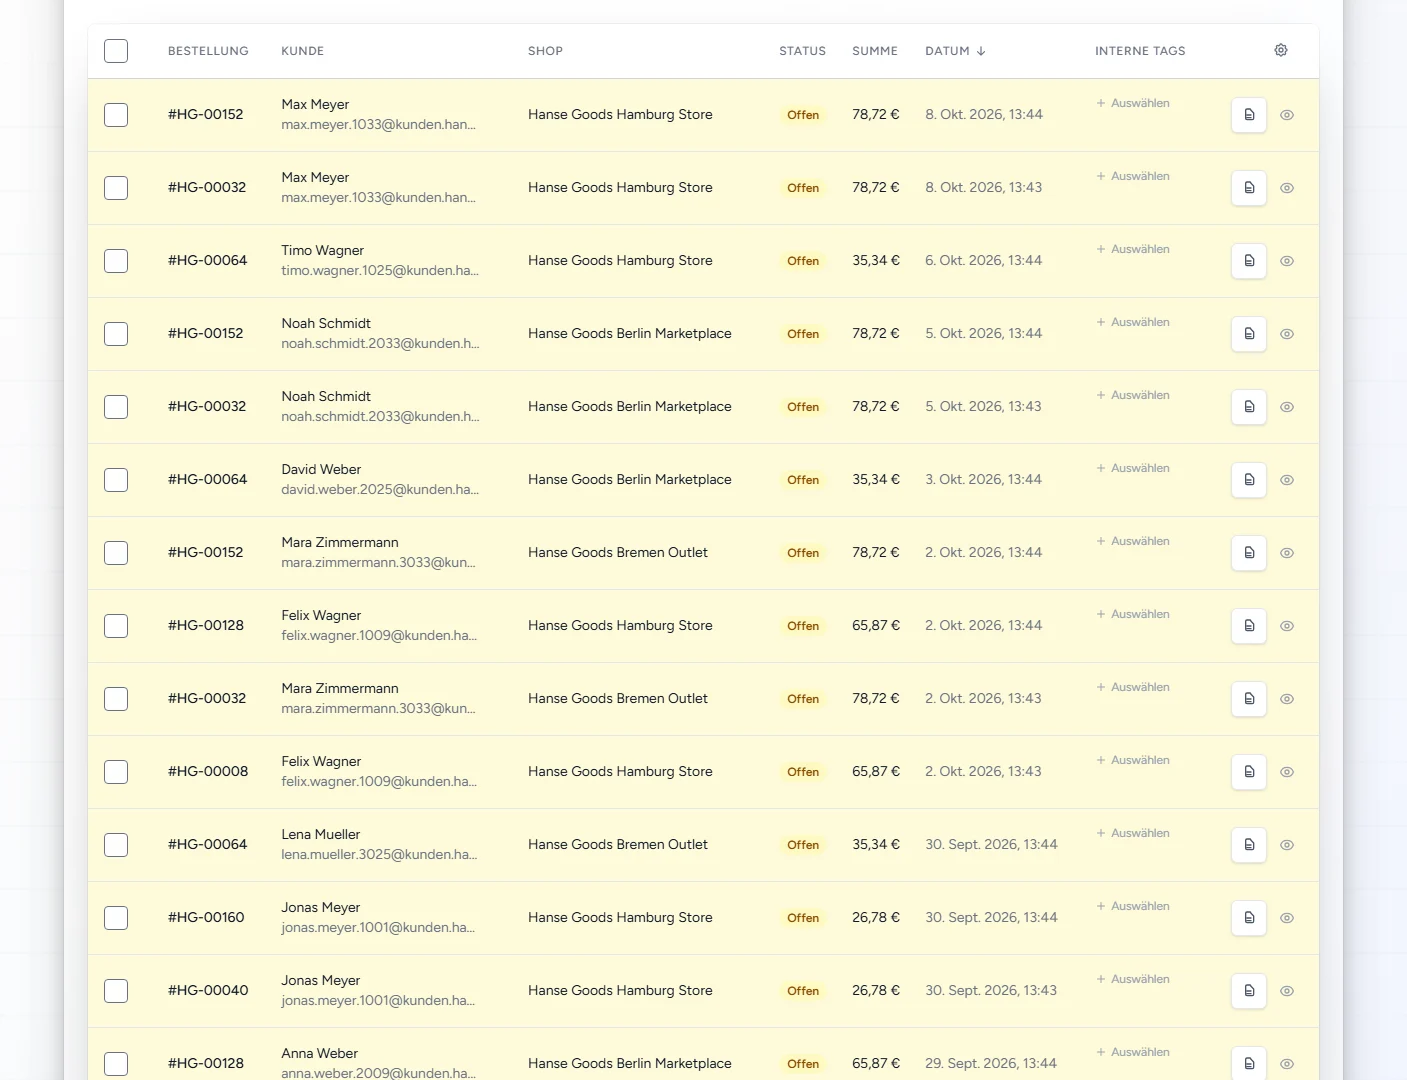Open Auswählen tag picker for Mara Zimmermann #HG-00032

coord(1133,687)
